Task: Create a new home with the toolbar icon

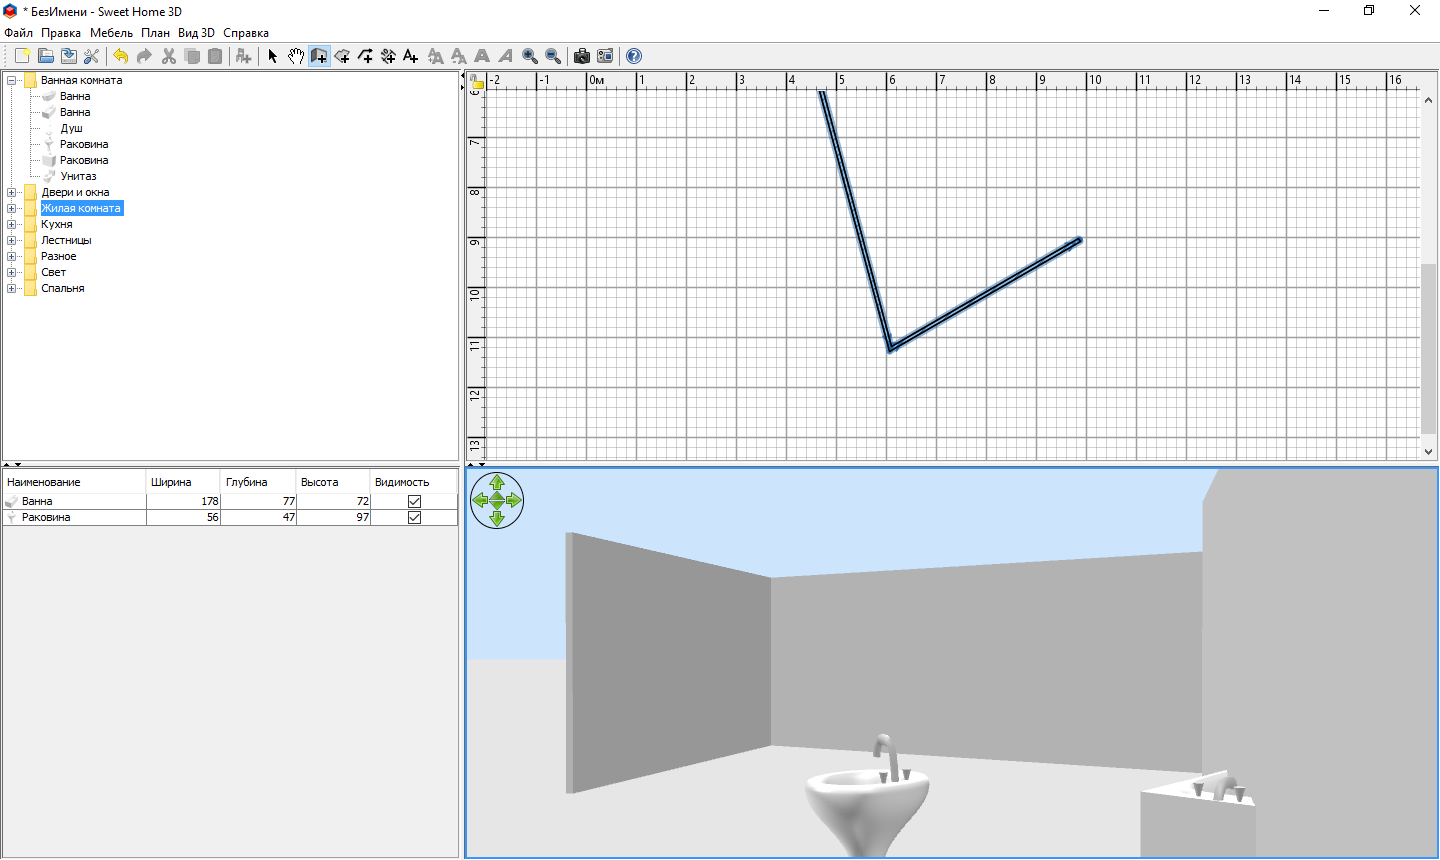Action: coord(22,56)
